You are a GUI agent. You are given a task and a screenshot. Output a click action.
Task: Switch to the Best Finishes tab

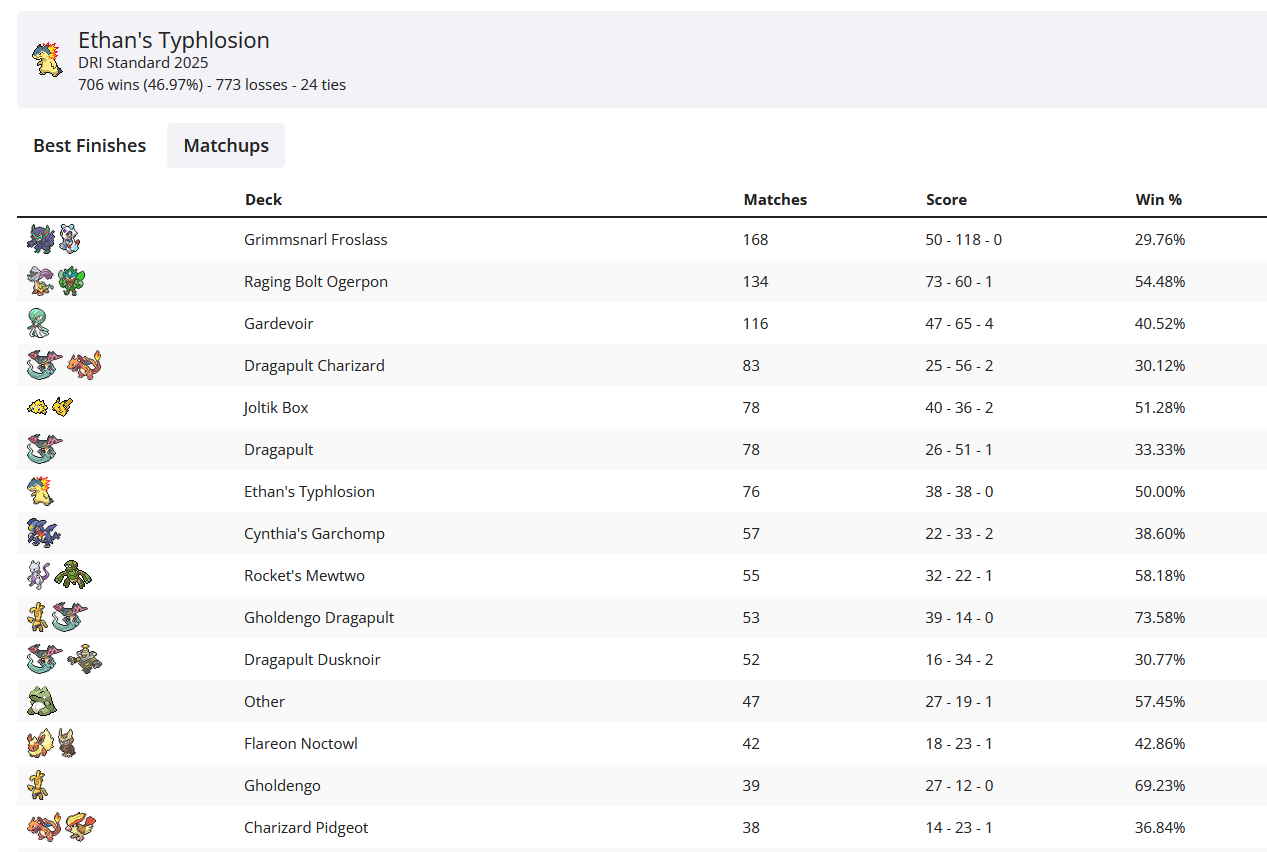click(x=90, y=146)
